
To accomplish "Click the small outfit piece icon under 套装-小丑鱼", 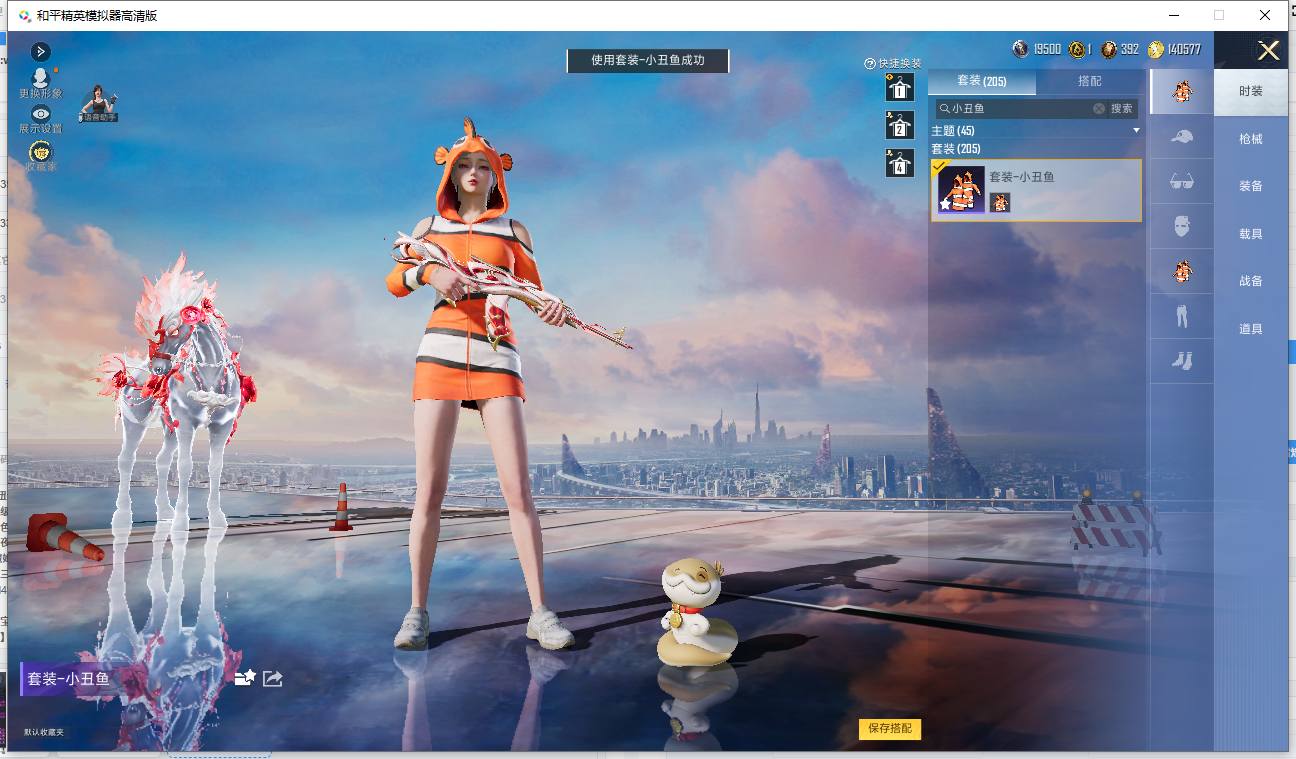I will pyautogui.click(x=999, y=203).
